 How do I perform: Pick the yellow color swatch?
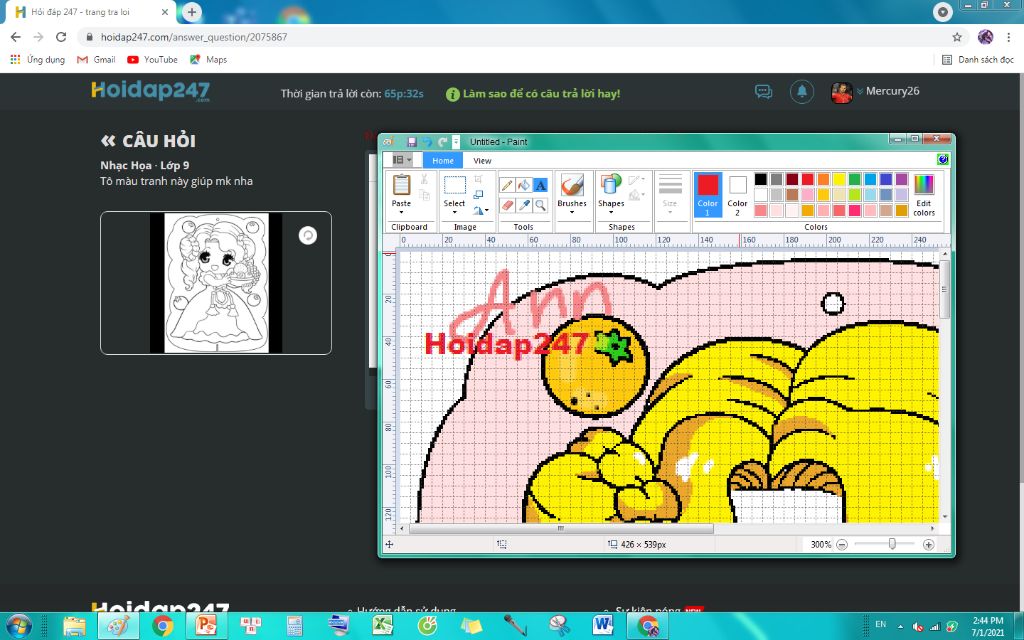[839, 179]
